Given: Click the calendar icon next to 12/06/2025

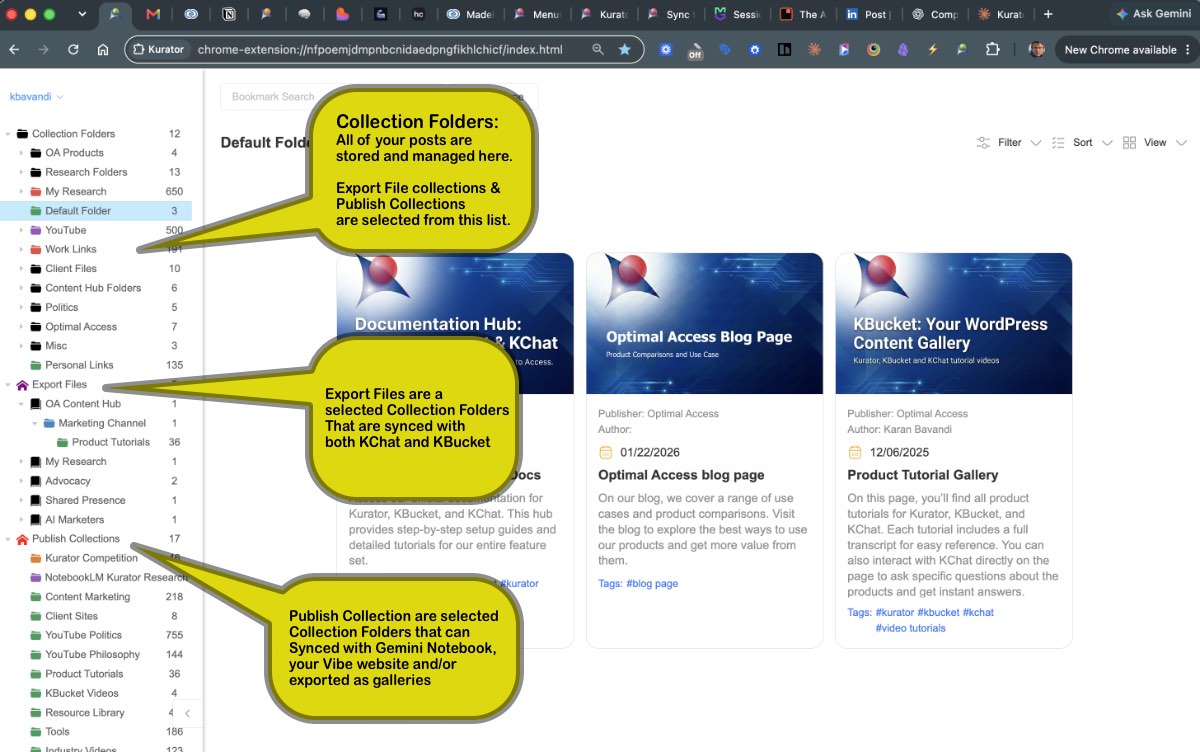Looking at the screenshot, I should [854, 452].
